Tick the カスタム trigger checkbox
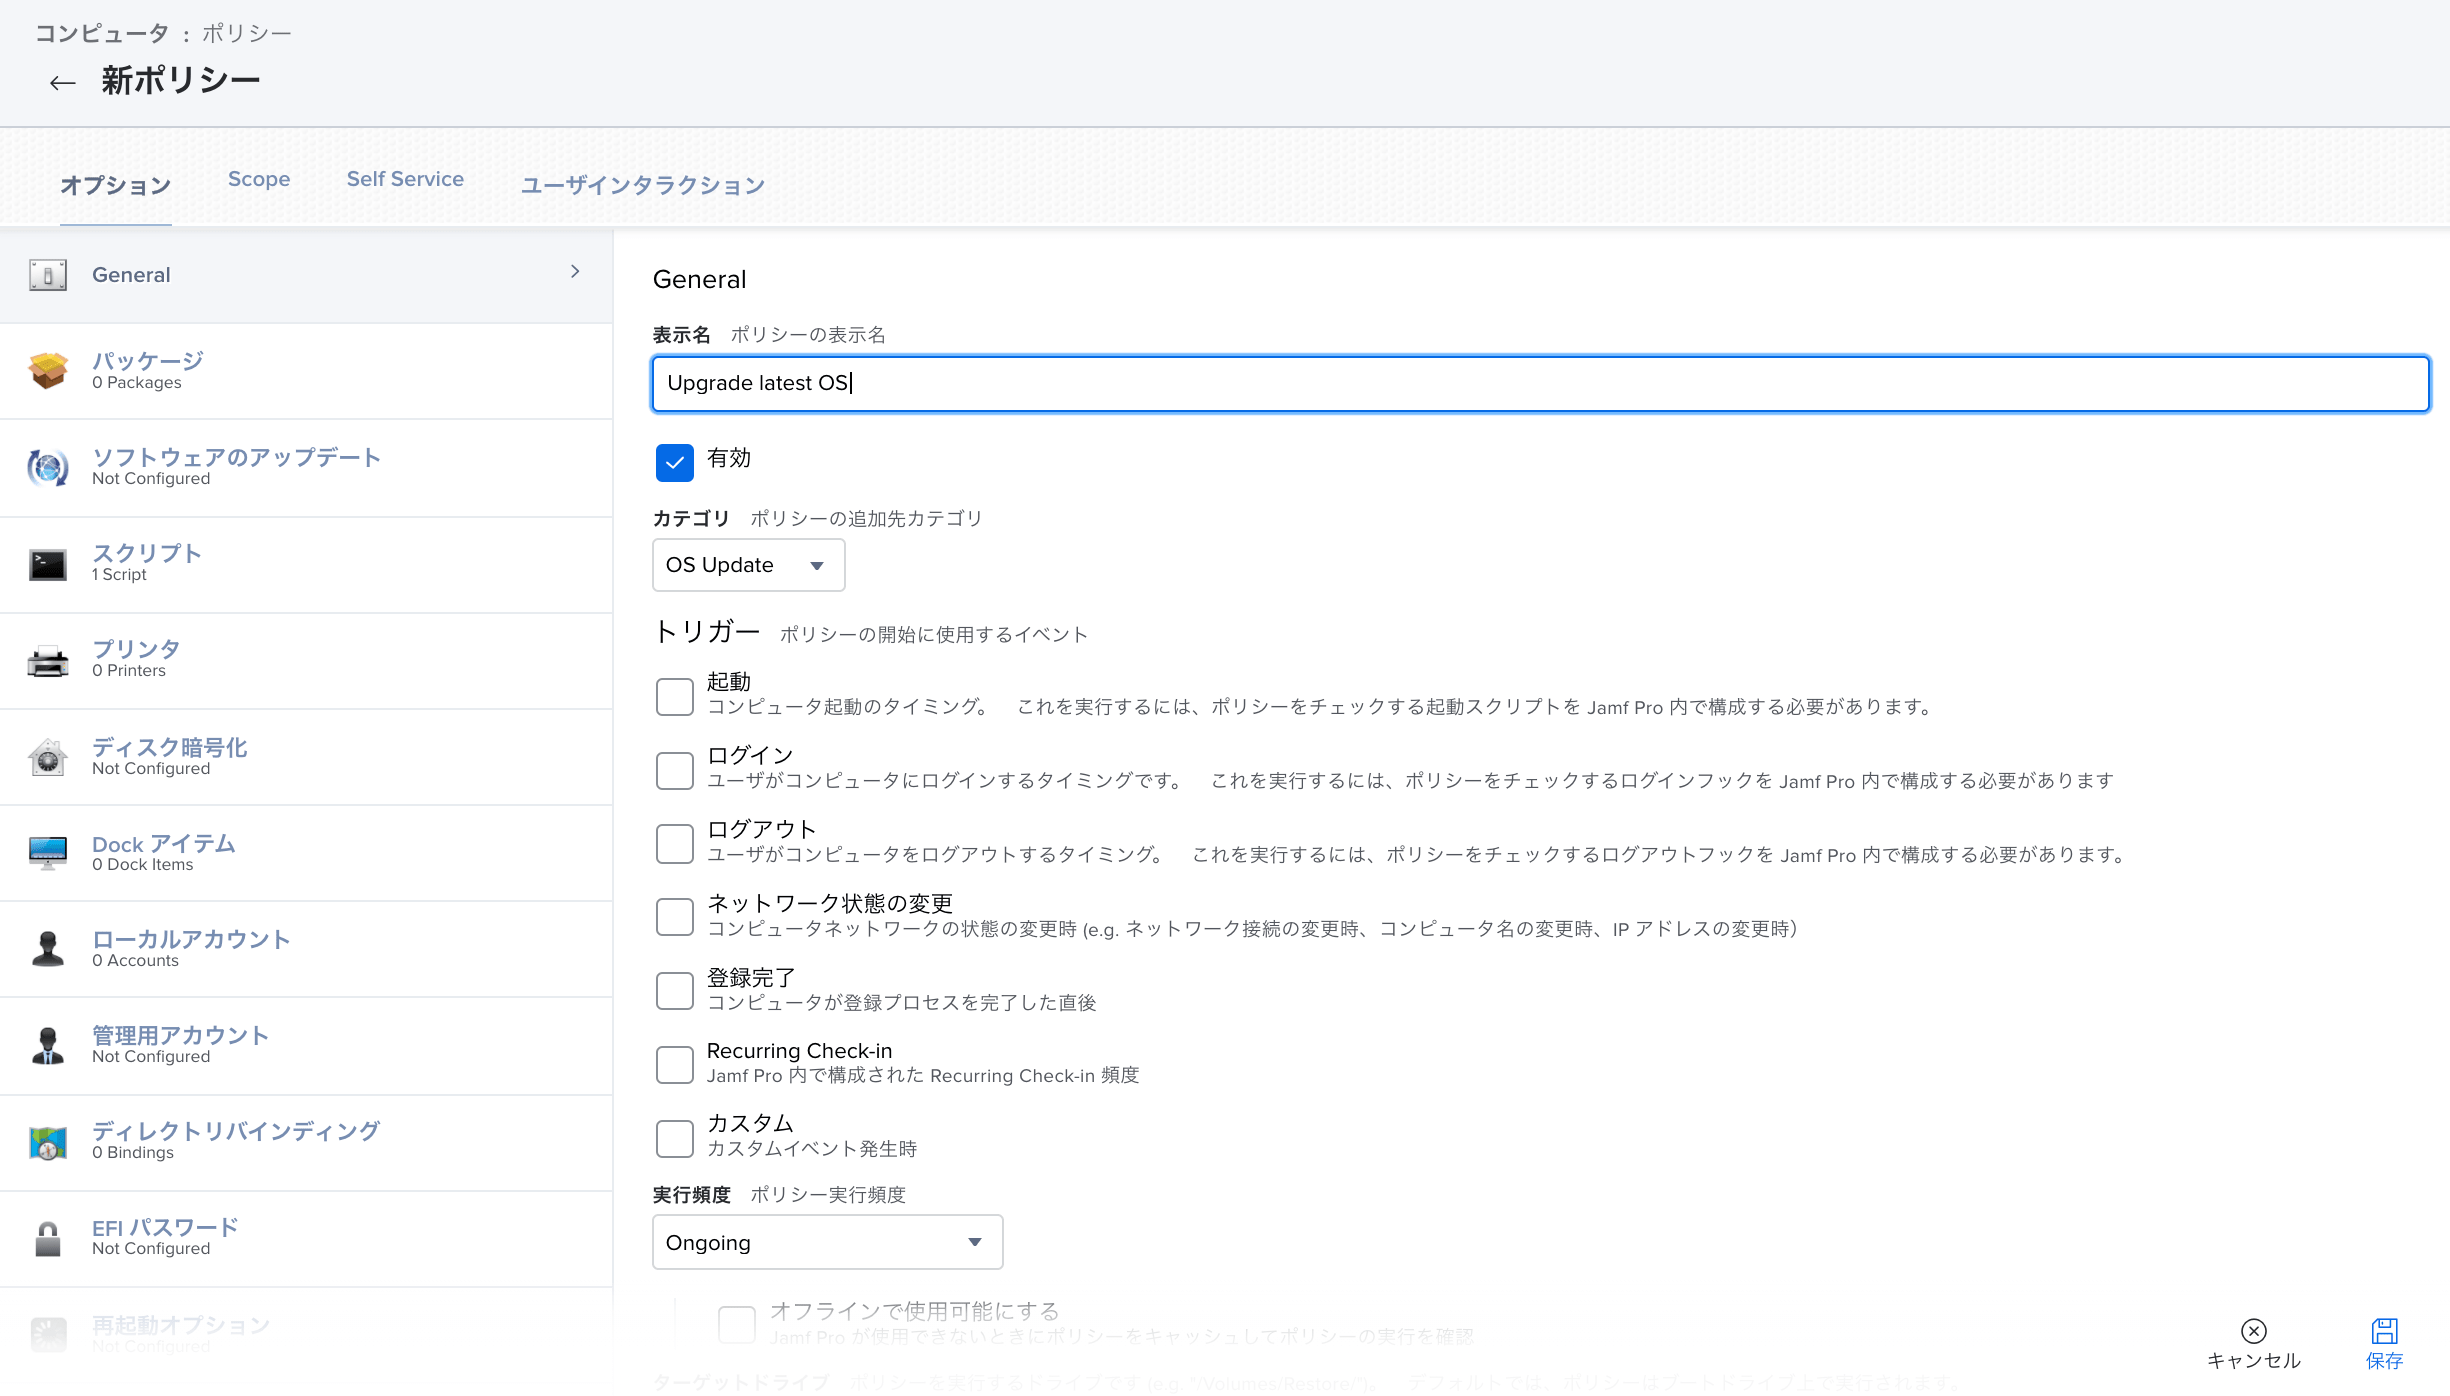 click(x=675, y=1138)
